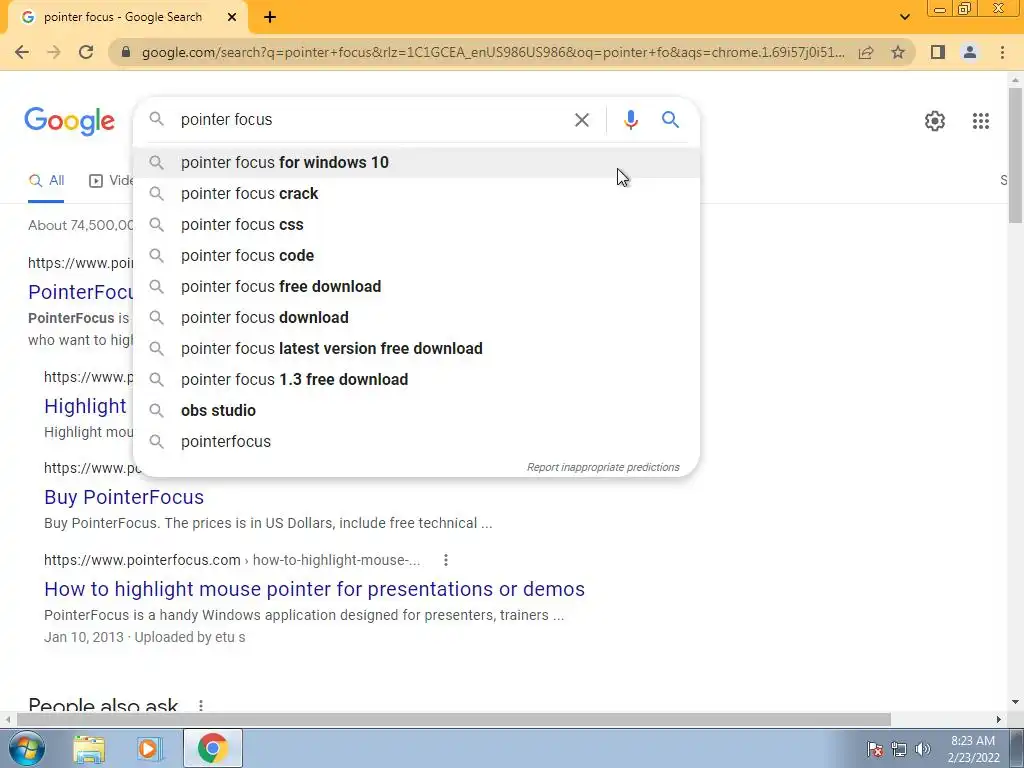Screen dimensions: 1024x768
Task: Click the horizontal scrollbar thumb
Action: tap(454, 719)
